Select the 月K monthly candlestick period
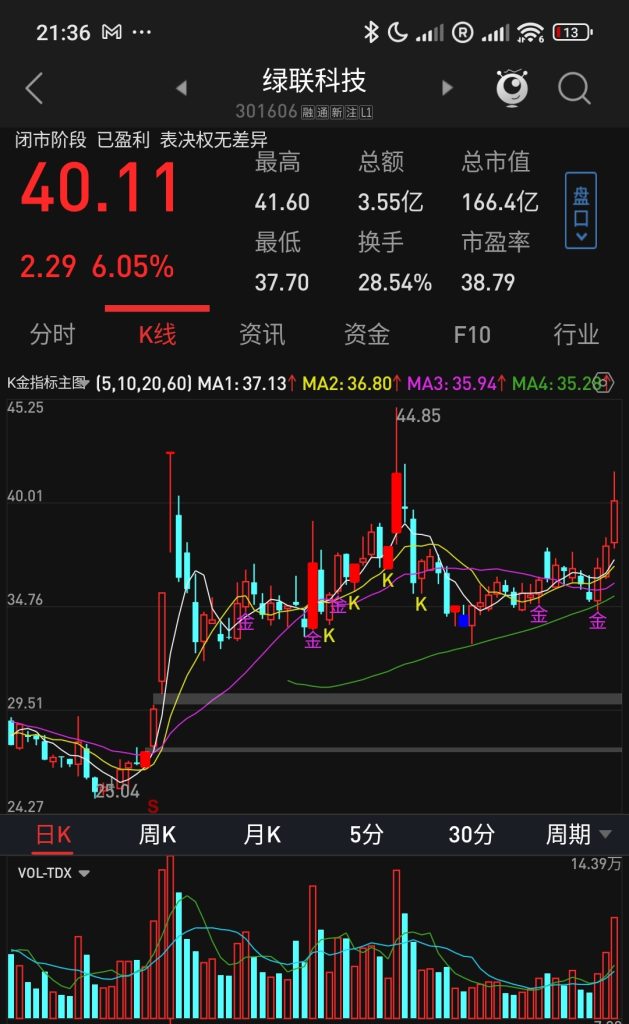Screen dimensions: 629x1024 point(262,834)
